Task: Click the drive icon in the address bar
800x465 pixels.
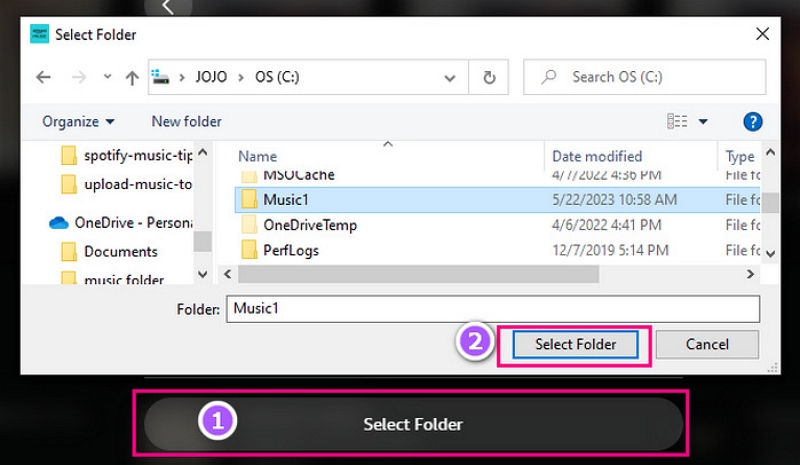Action: pos(160,77)
